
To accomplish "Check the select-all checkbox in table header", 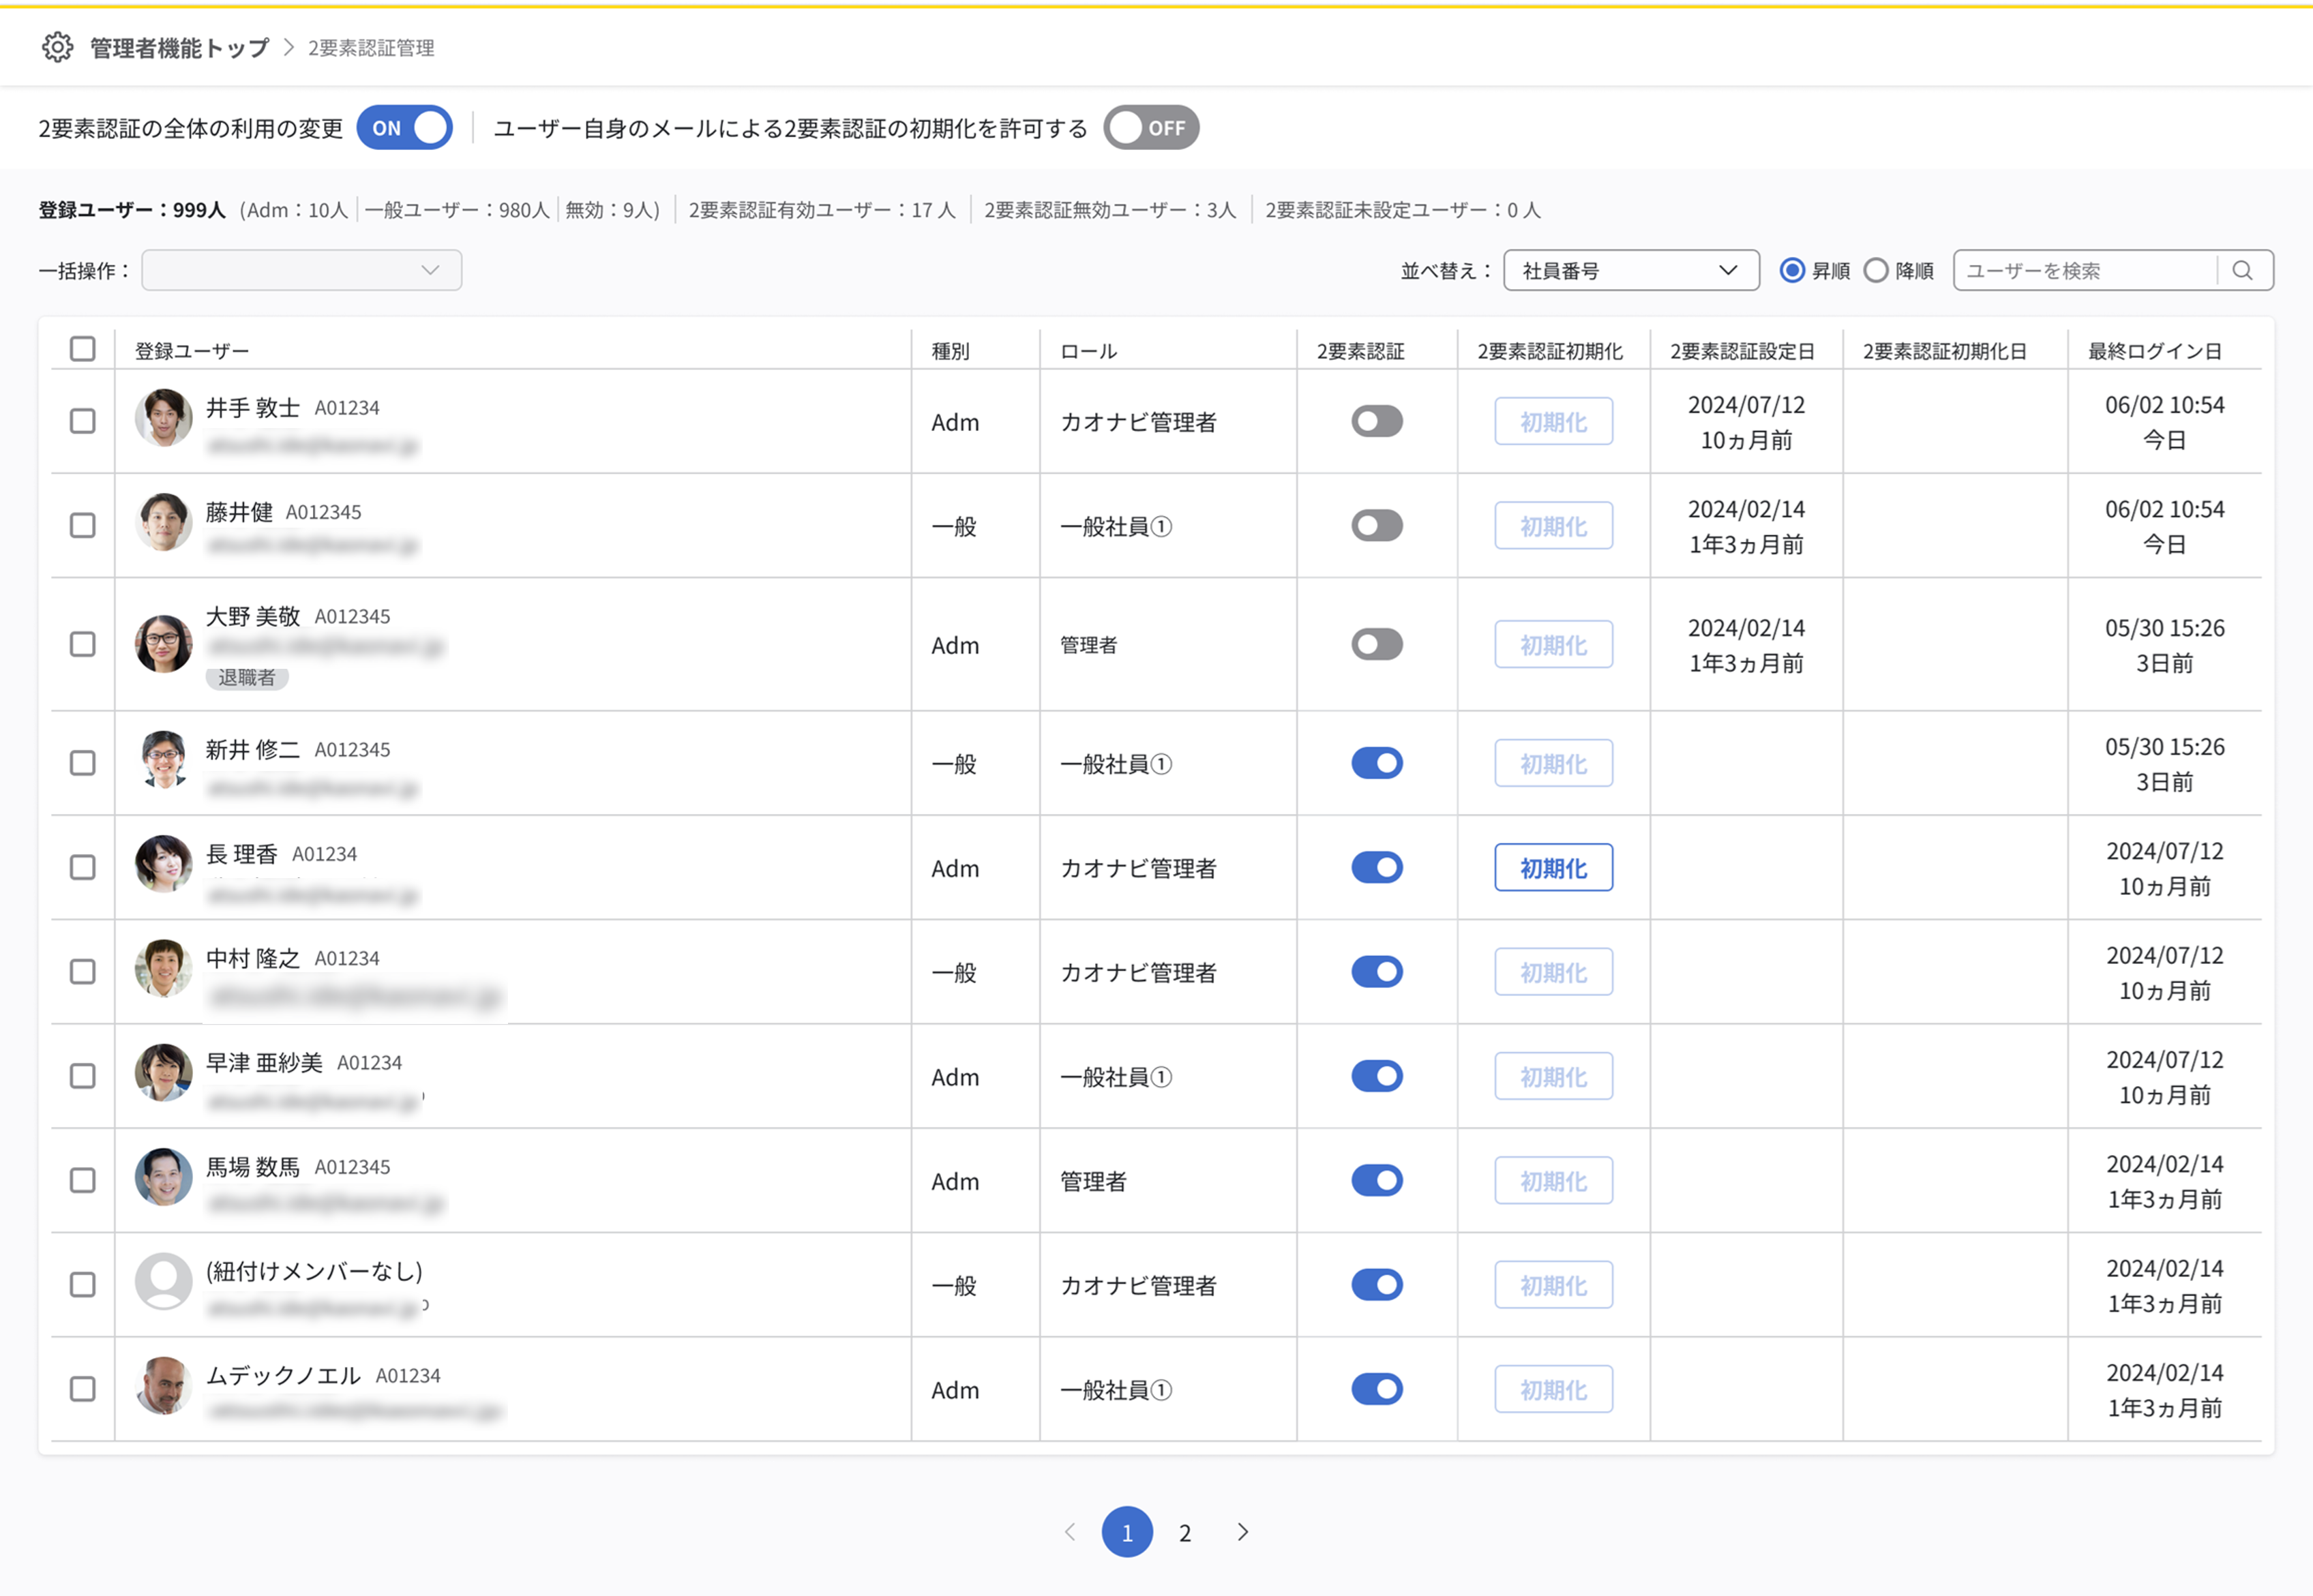I will (83, 348).
